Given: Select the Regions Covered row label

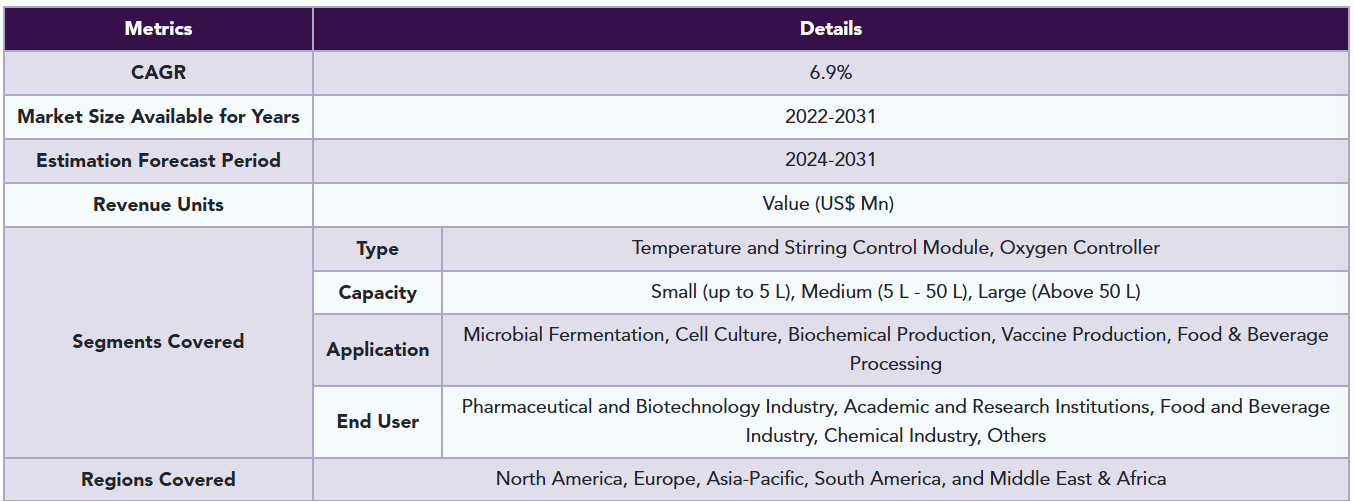Looking at the screenshot, I should [x=158, y=479].
